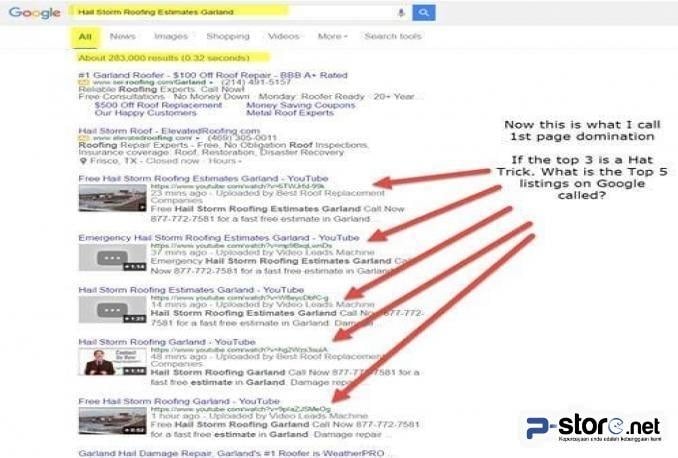Click the Google logo
The height and width of the screenshot is (458, 678).
[35, 13]
